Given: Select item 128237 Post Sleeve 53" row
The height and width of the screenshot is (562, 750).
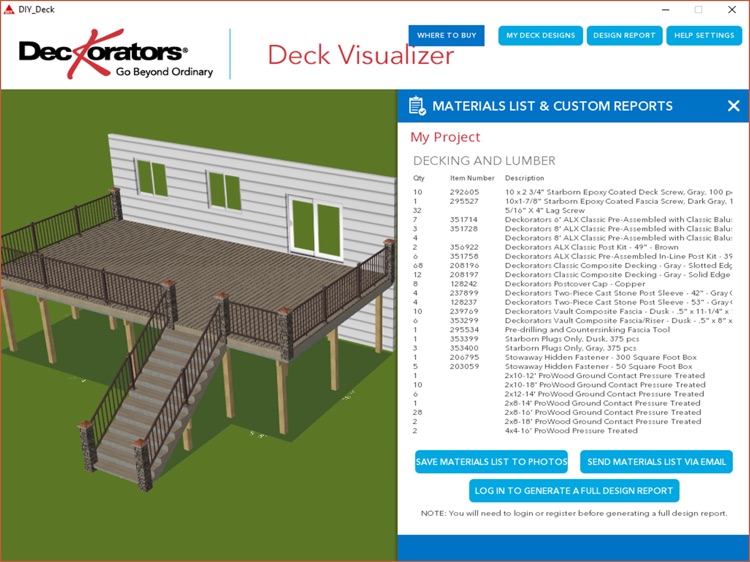Looking at the screenshot, I should (573, 302).
